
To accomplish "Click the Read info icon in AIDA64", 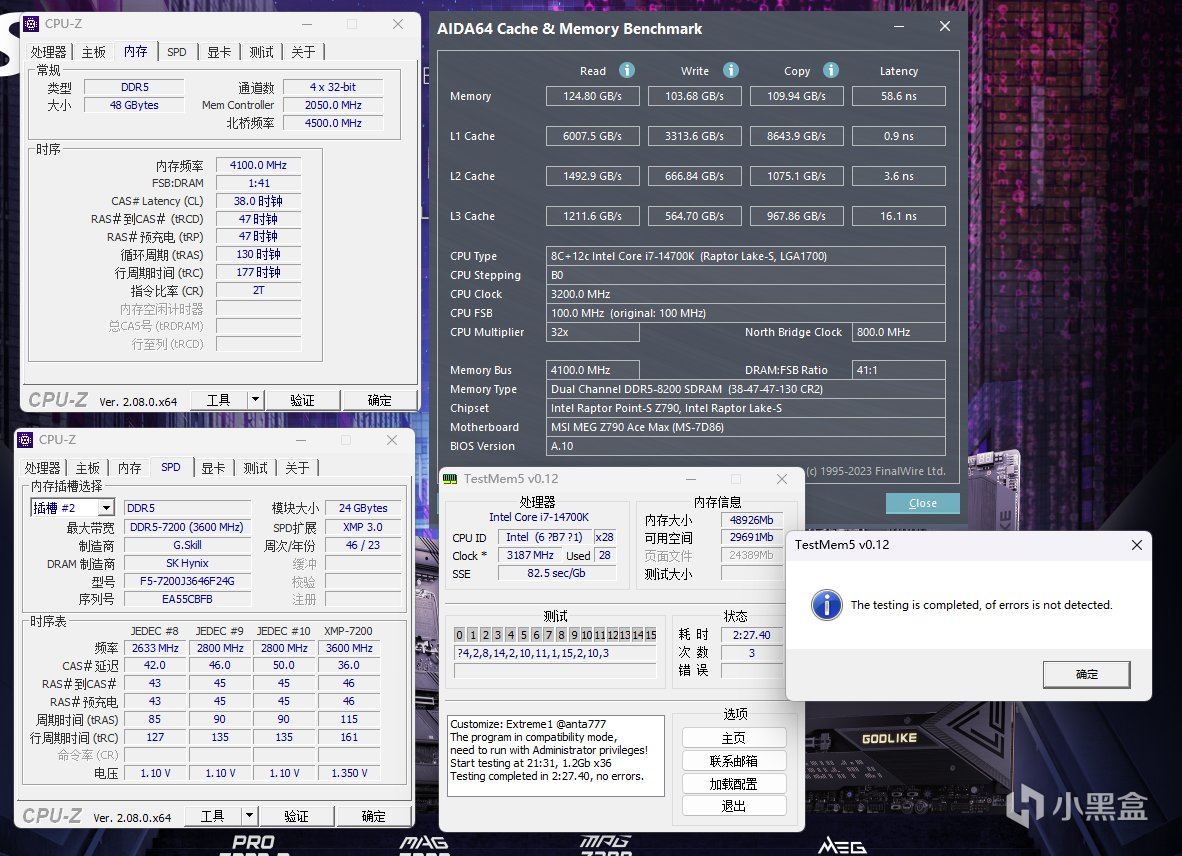I will click(x=626, y=70).
